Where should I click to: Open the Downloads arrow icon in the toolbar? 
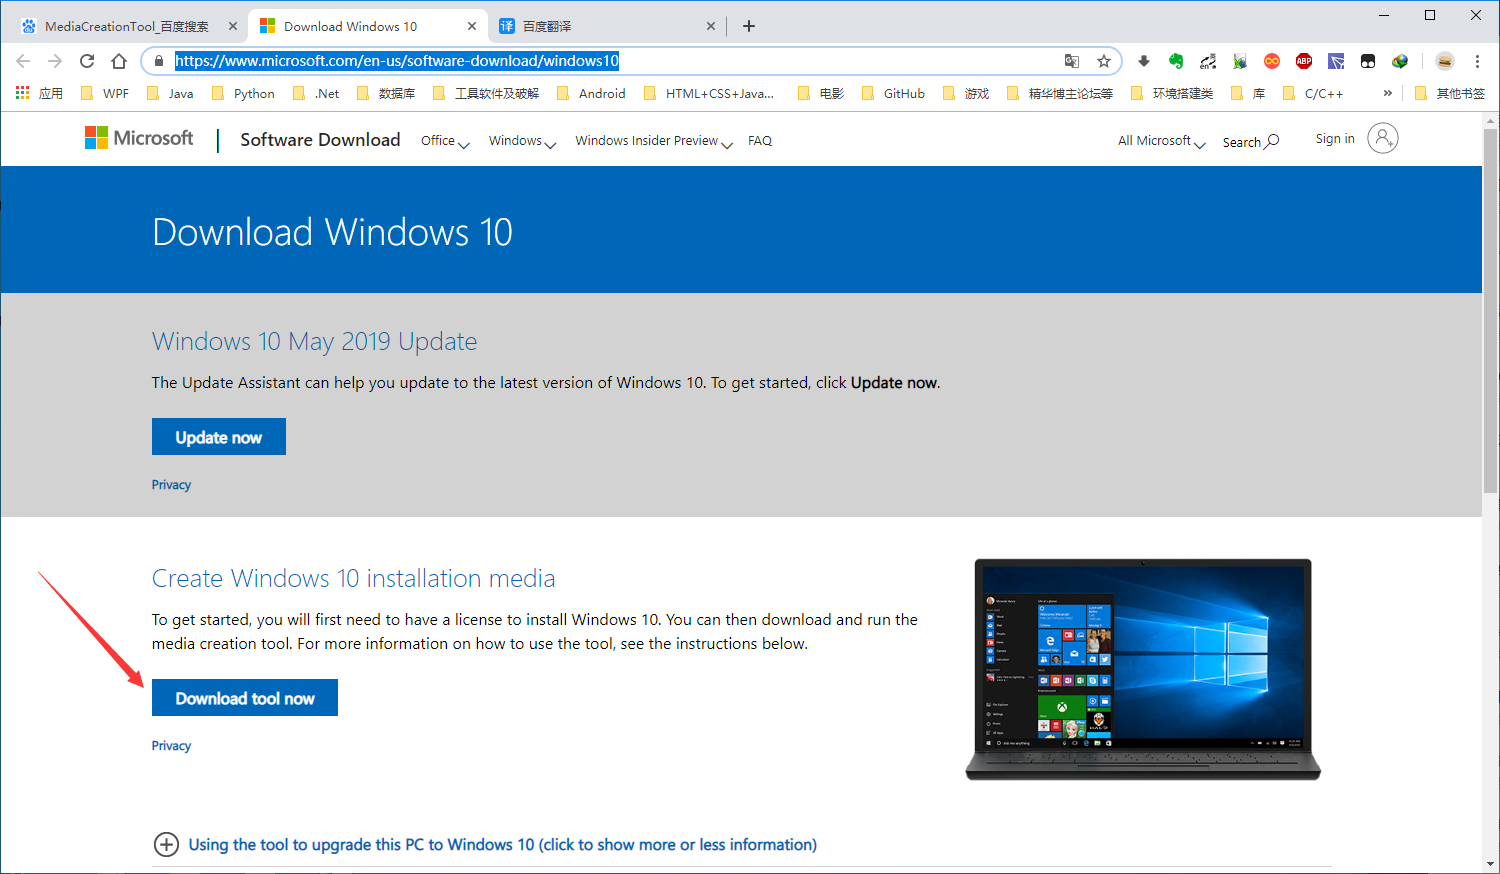click(1143, 60)
